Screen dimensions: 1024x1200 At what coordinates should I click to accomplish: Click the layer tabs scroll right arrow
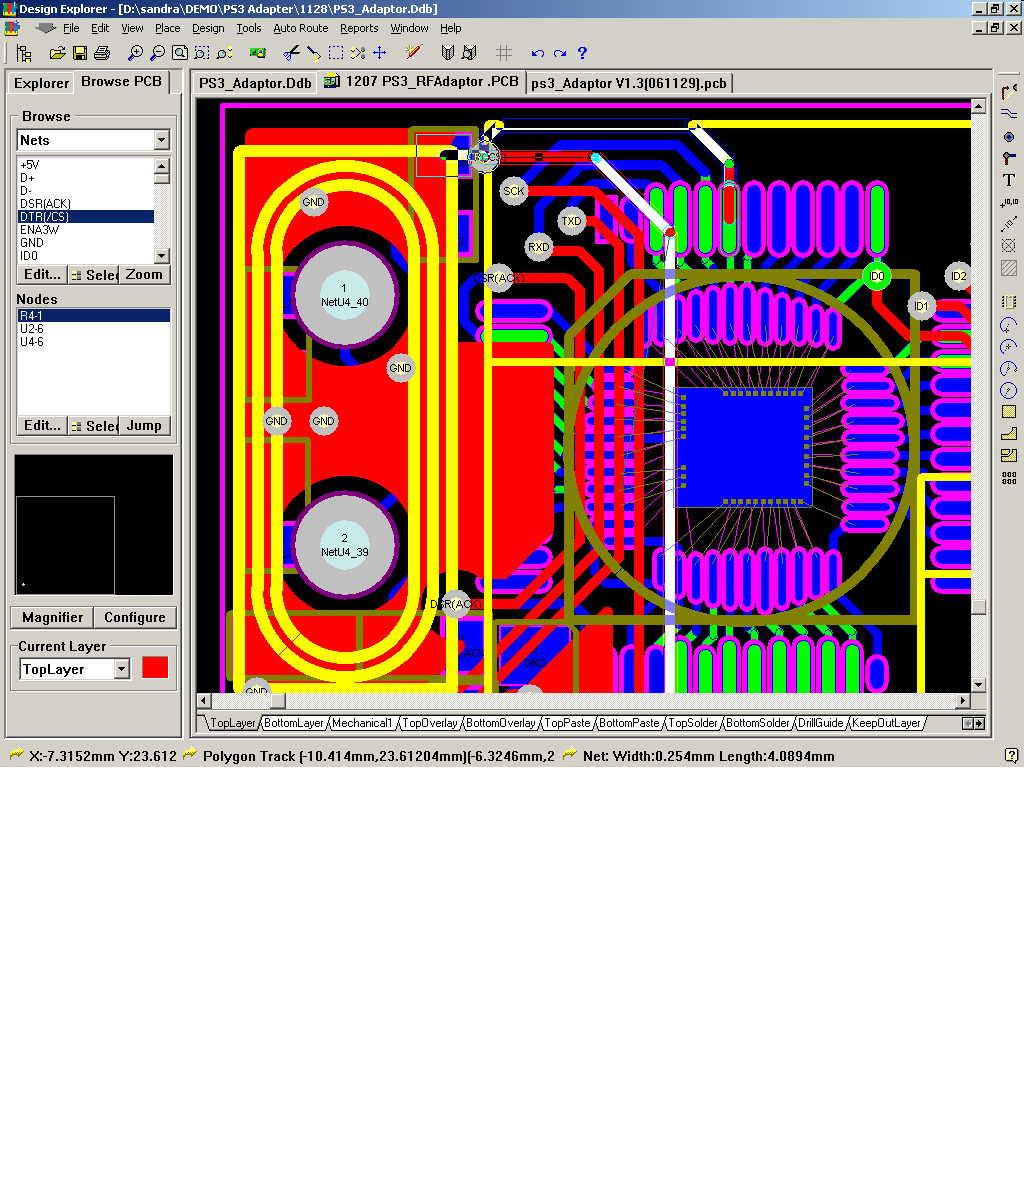pyautogui.click(x=979, y=723)
